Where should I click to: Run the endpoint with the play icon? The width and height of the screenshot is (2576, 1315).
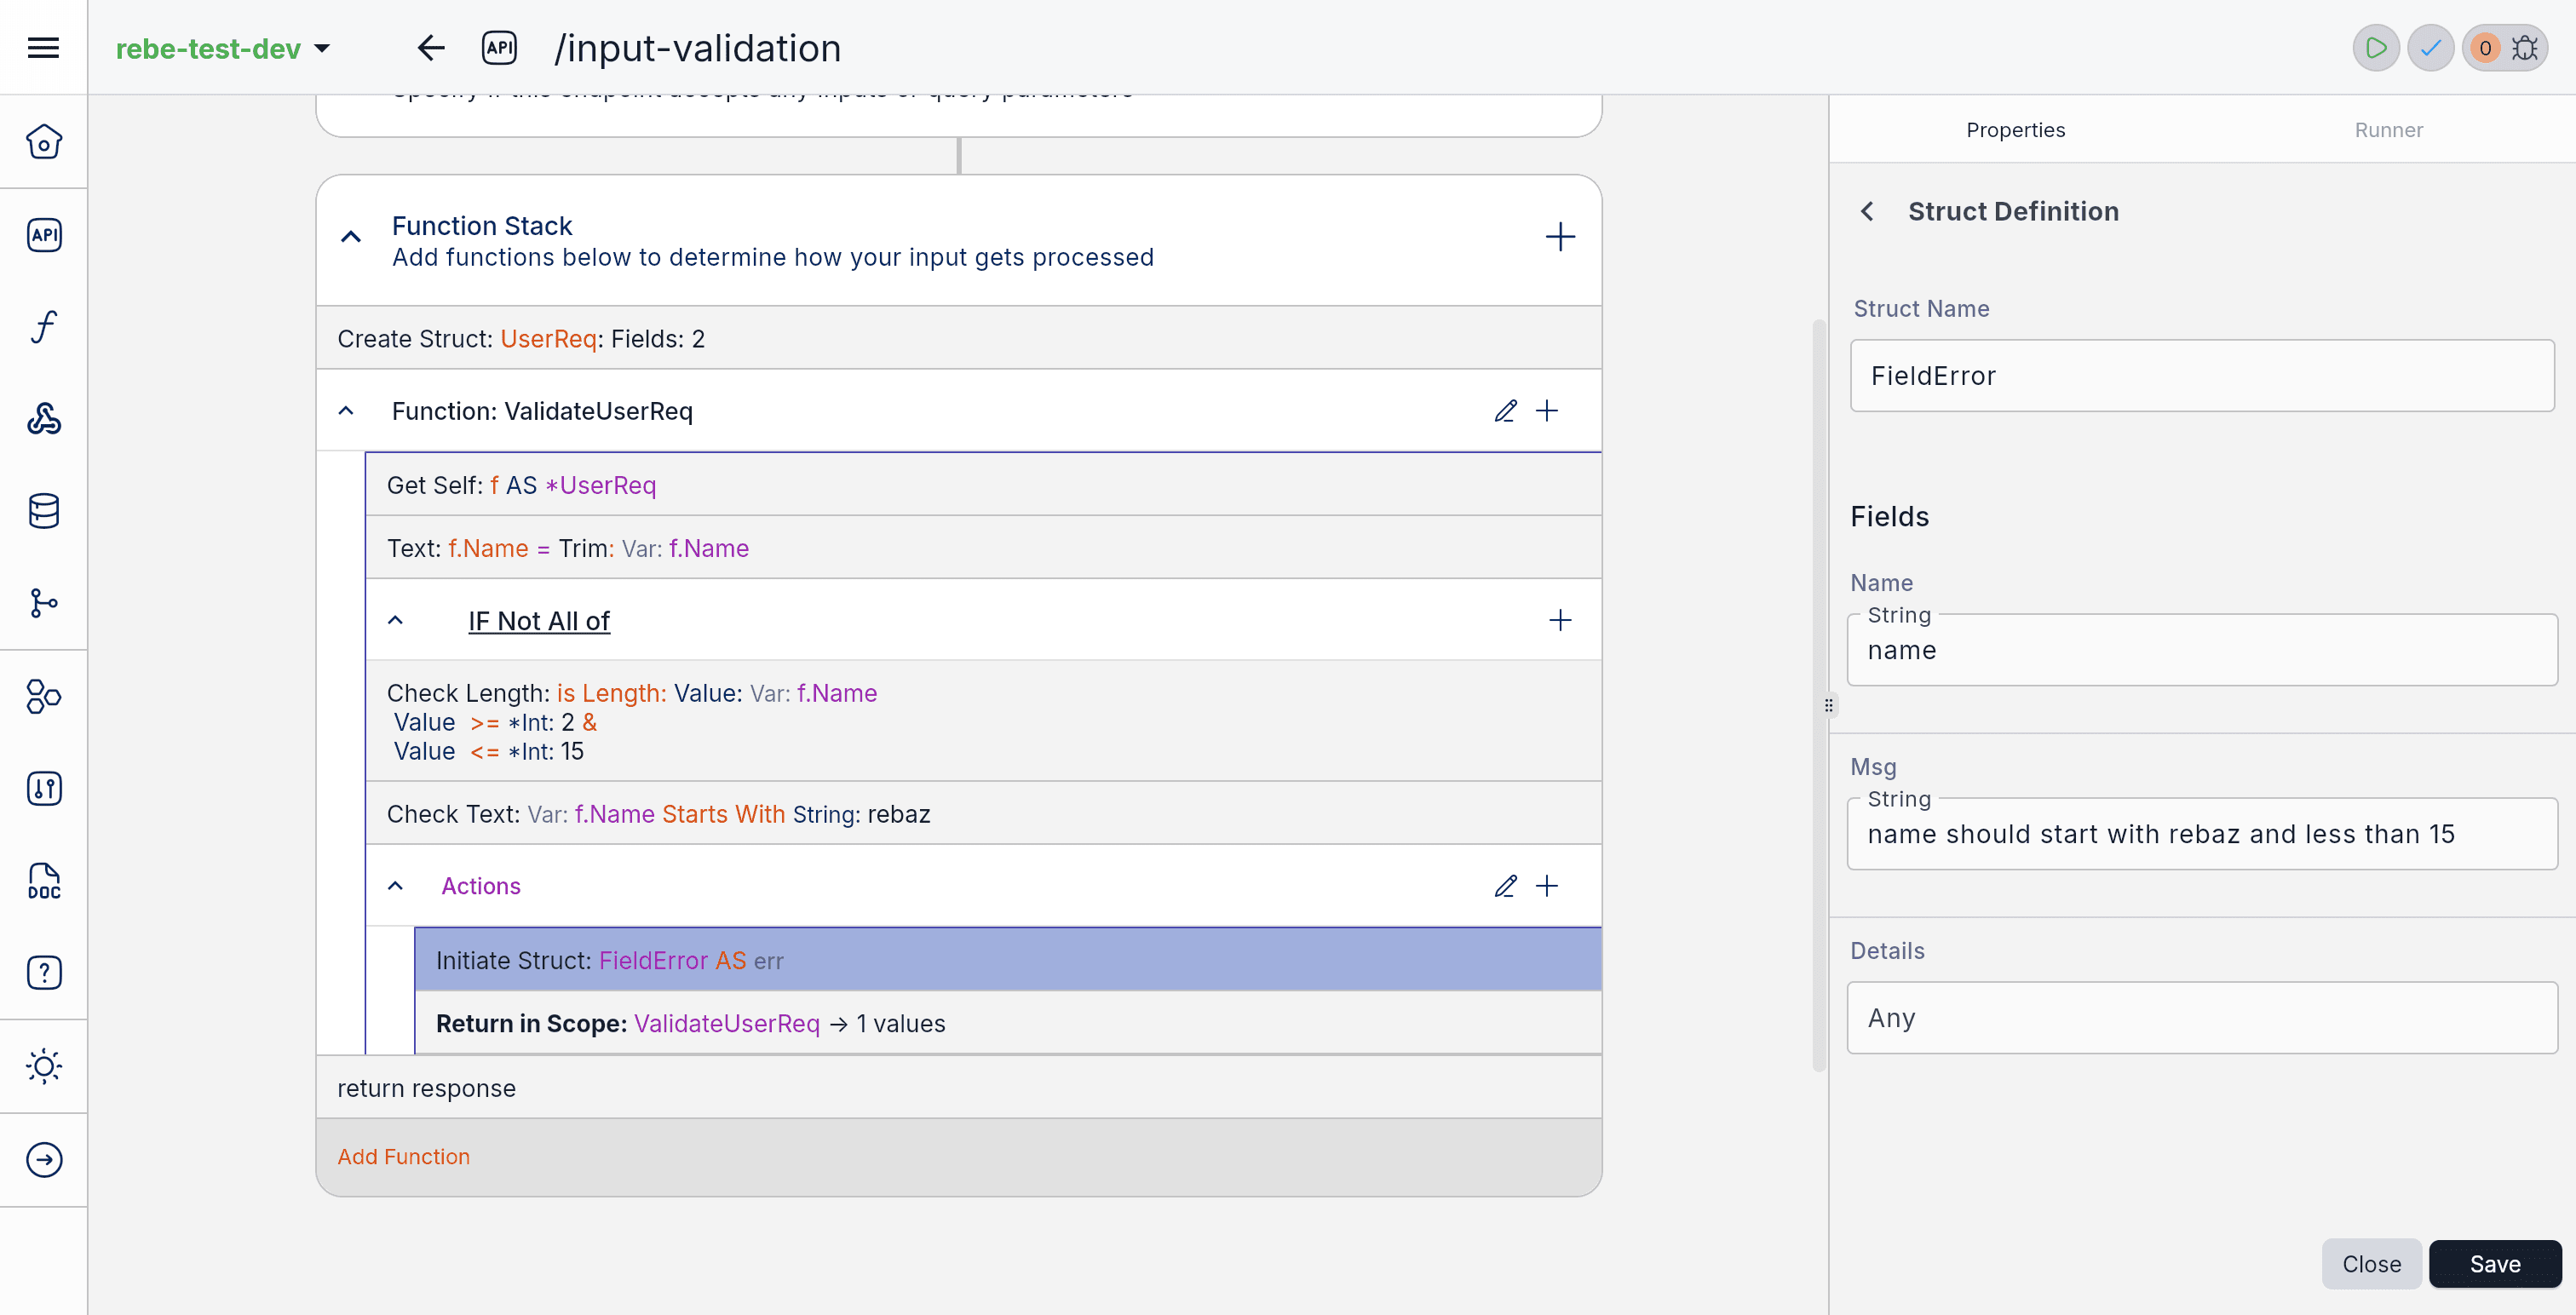point(2376,47)
